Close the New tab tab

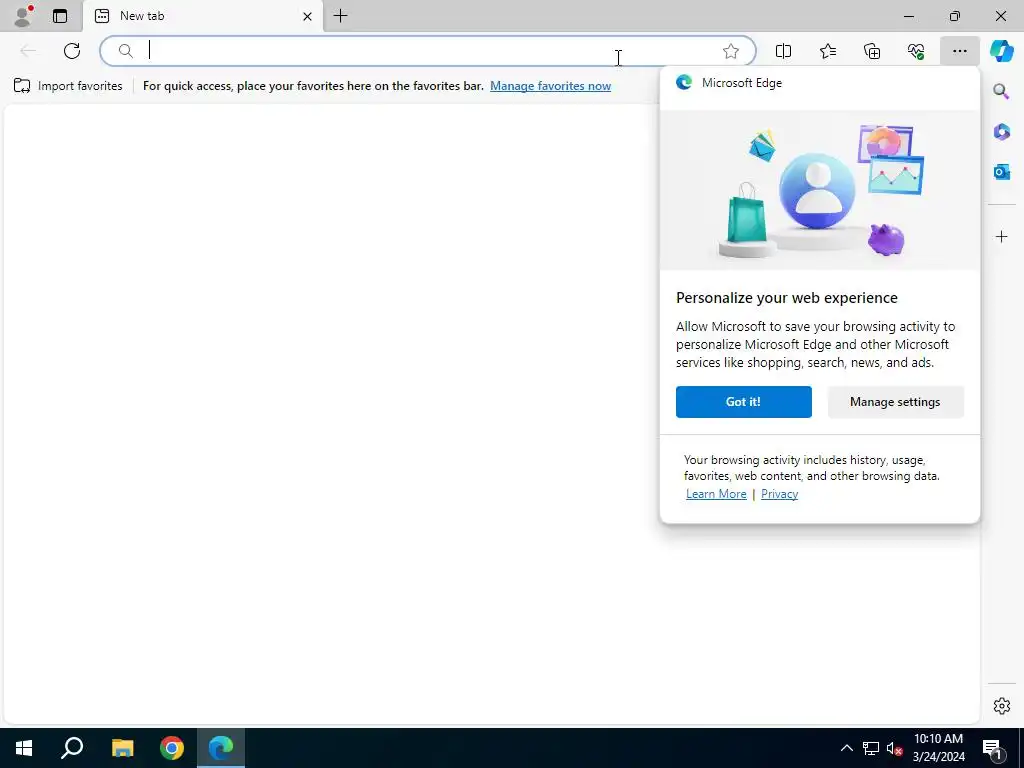(307, 16)
